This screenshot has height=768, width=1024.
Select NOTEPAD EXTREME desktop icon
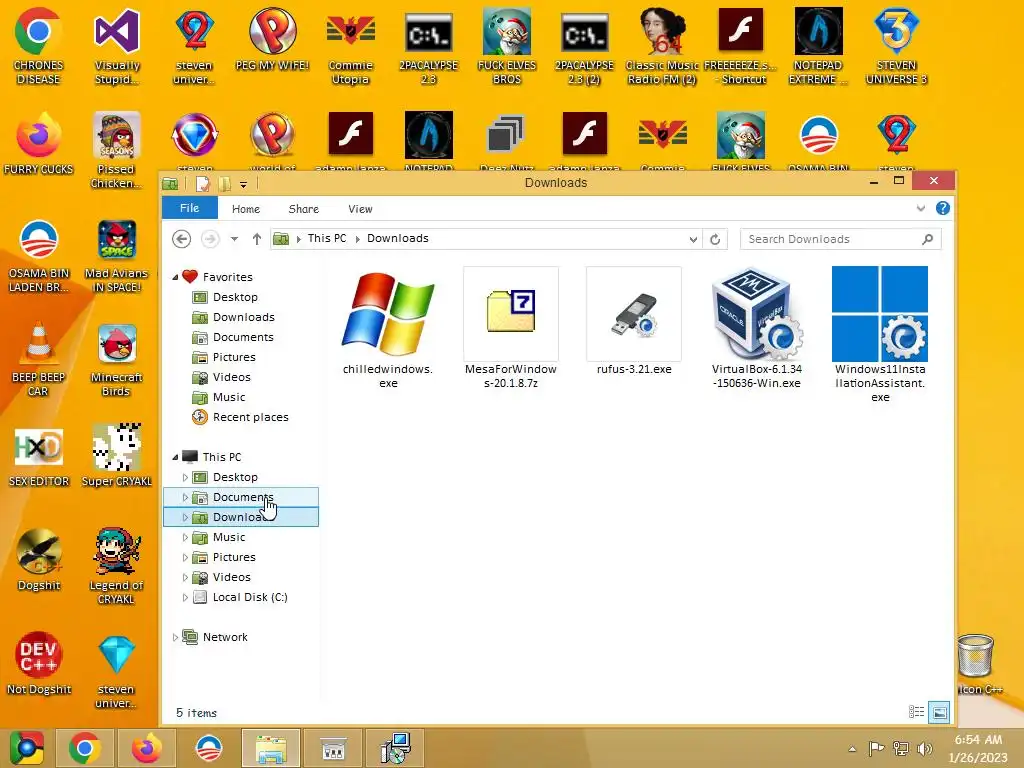[x=818, y=46]
